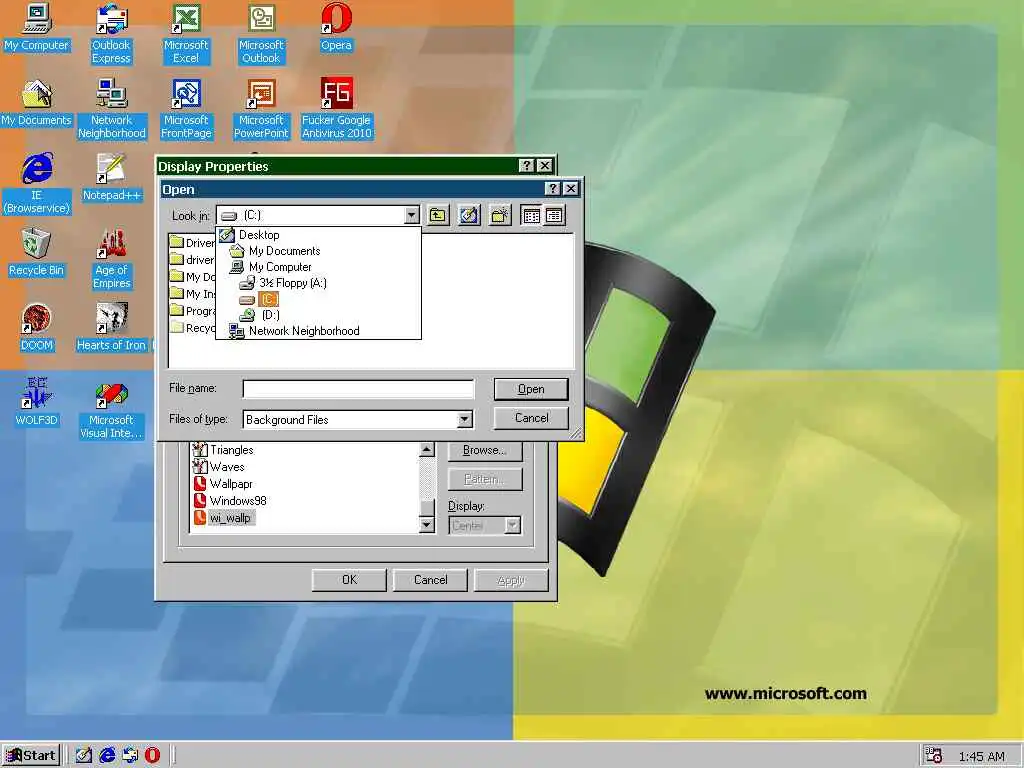This screenshot has height=768, width=1024.
Task: Click the 1:45 AM taskbar clock
Action: point(981,756)
